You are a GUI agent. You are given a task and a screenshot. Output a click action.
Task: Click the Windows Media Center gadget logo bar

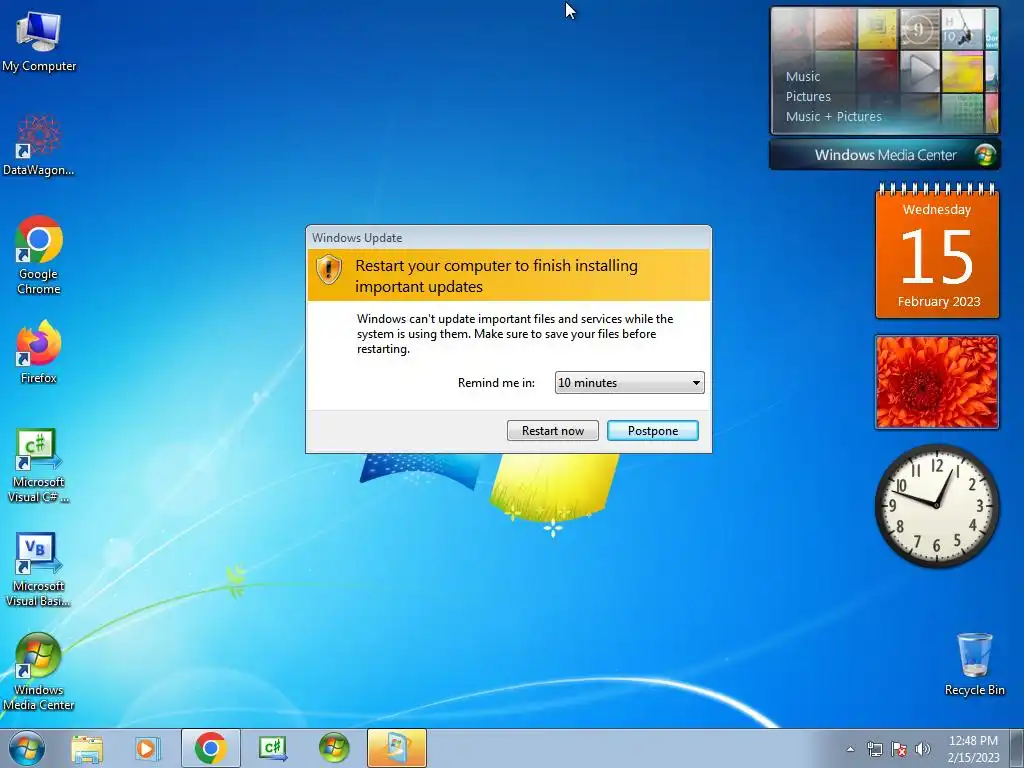(885, 155)
